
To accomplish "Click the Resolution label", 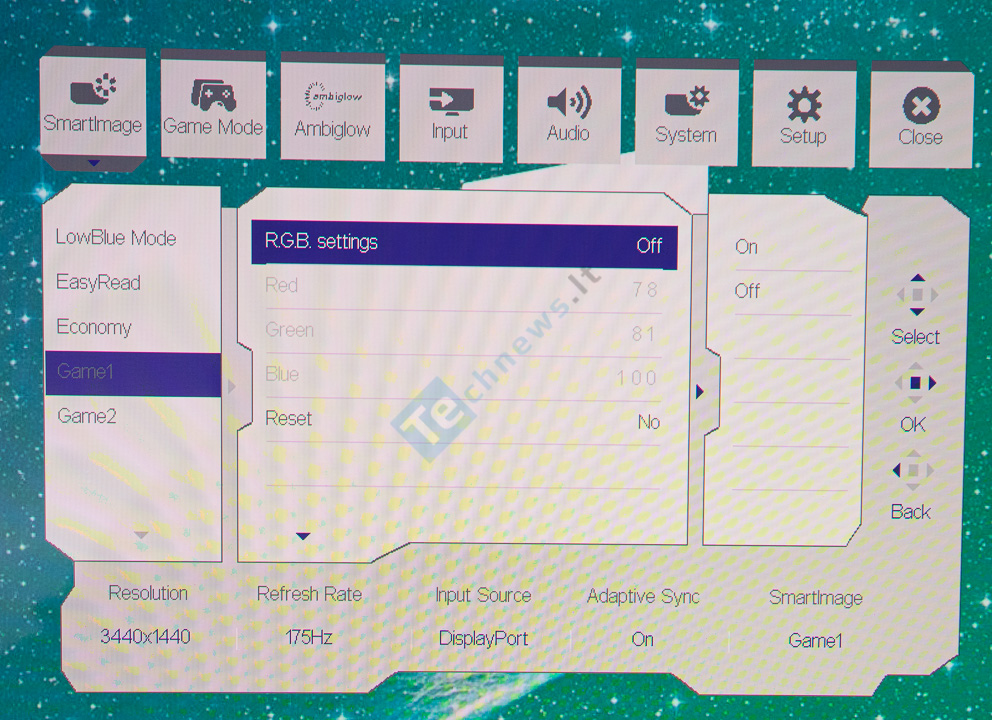I will click(x=148, y=593).
